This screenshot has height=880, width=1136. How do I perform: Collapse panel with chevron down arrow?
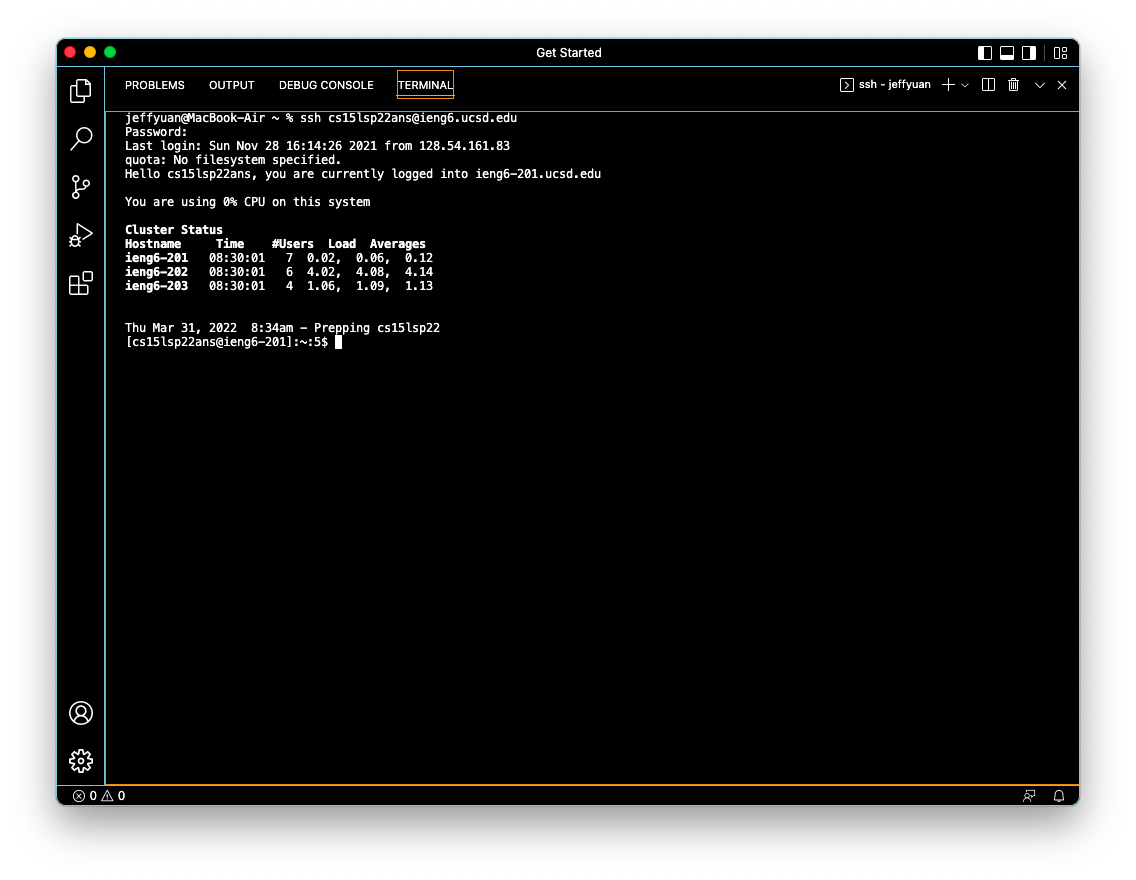(1040, 85)
